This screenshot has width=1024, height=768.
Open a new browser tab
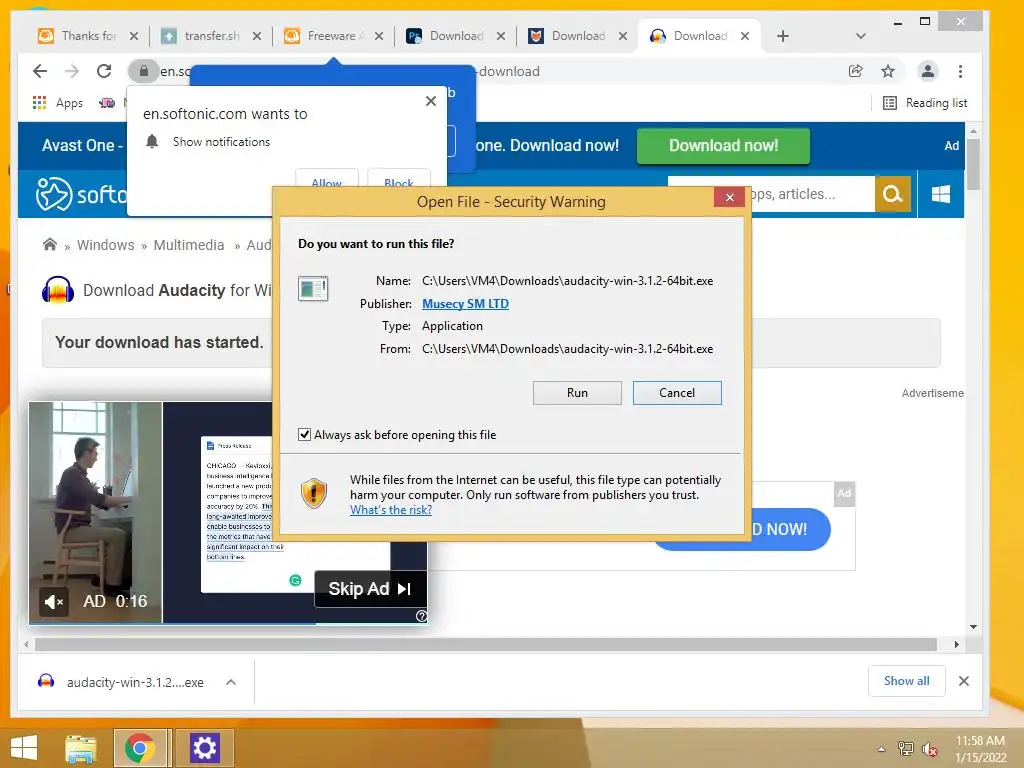click(x=783, y=36)
